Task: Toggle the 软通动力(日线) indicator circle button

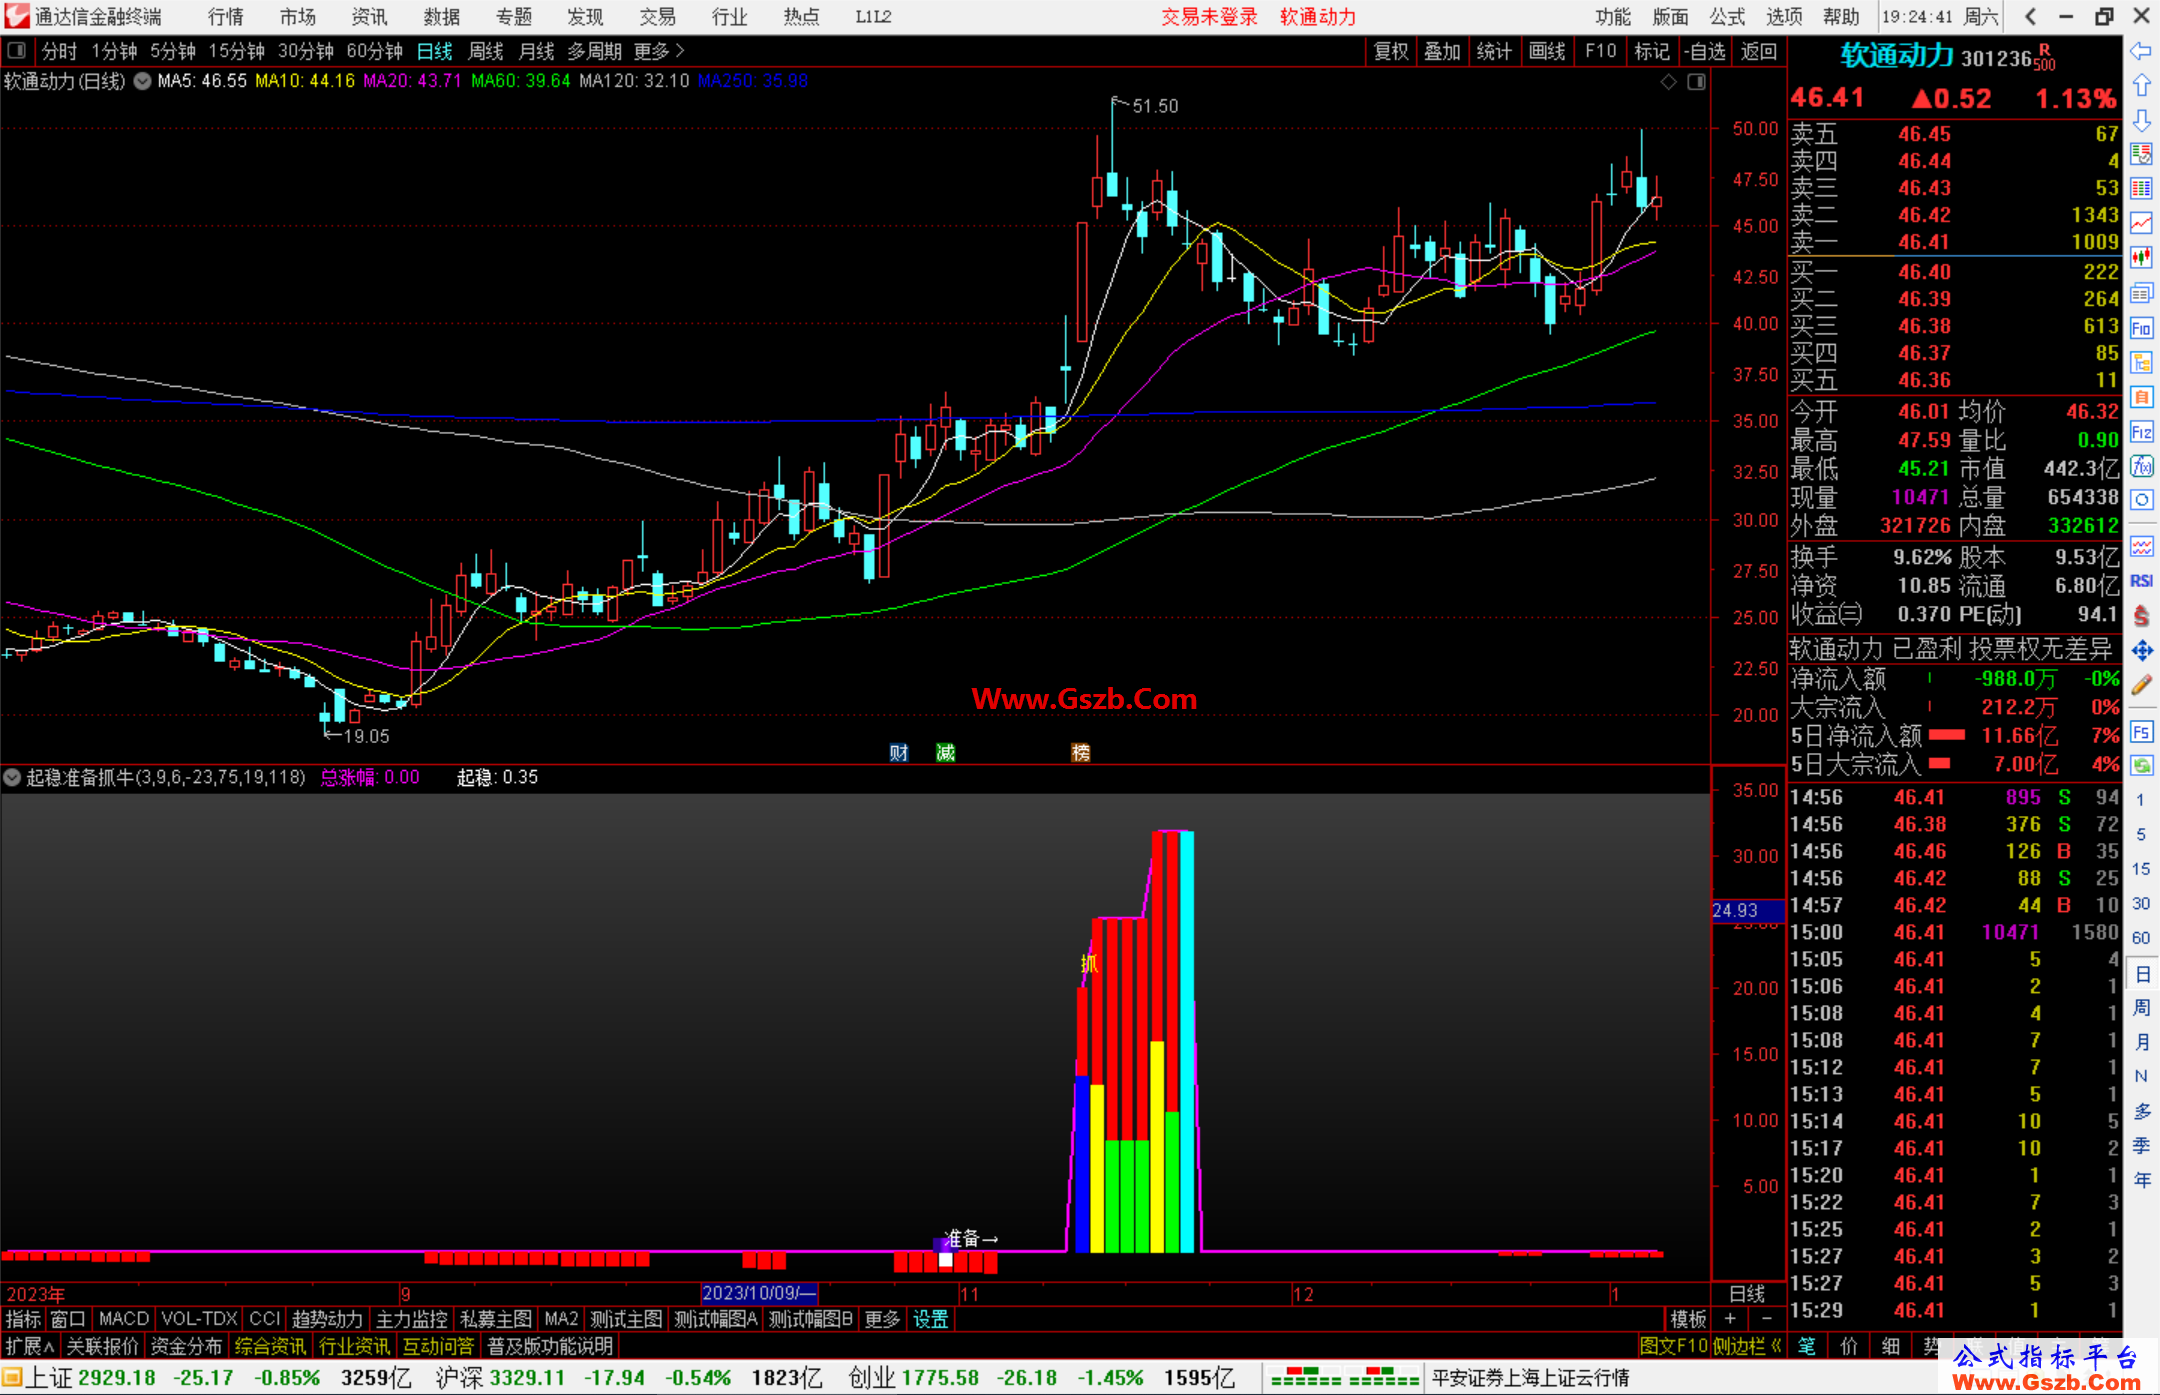Action: [142, 81]
